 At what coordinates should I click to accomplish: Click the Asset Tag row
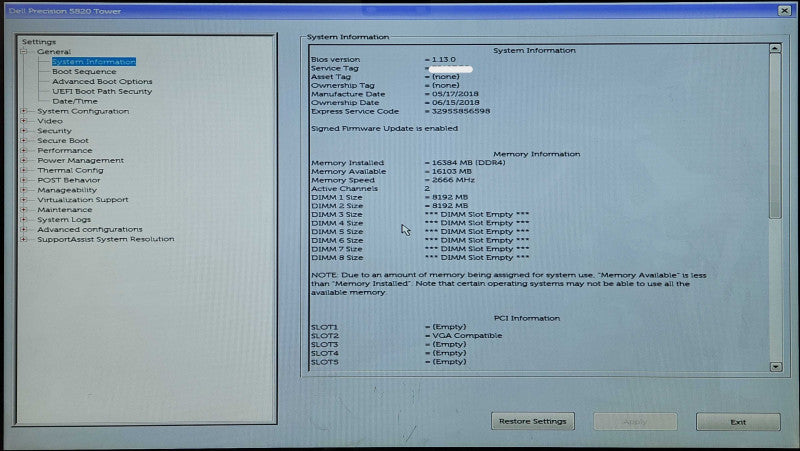[x=385, y=77]
